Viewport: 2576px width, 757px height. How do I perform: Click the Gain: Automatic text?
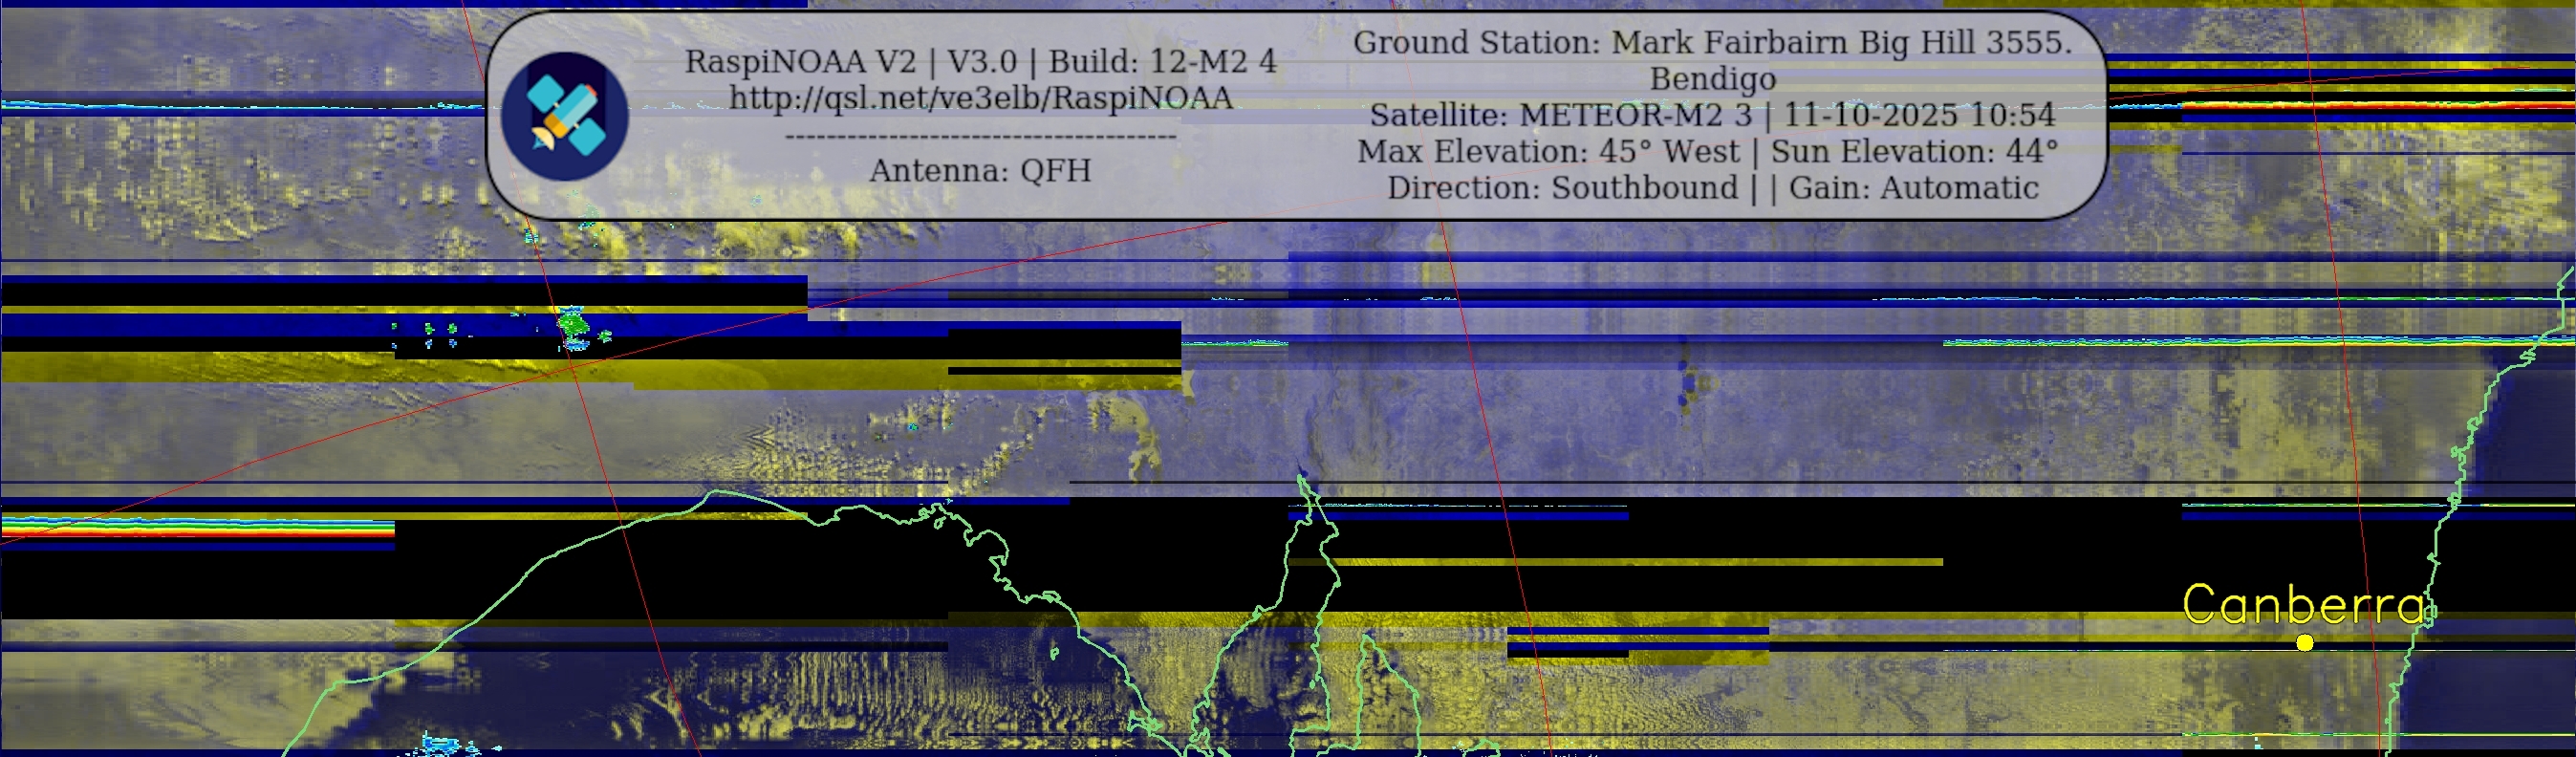[1913, 188]
